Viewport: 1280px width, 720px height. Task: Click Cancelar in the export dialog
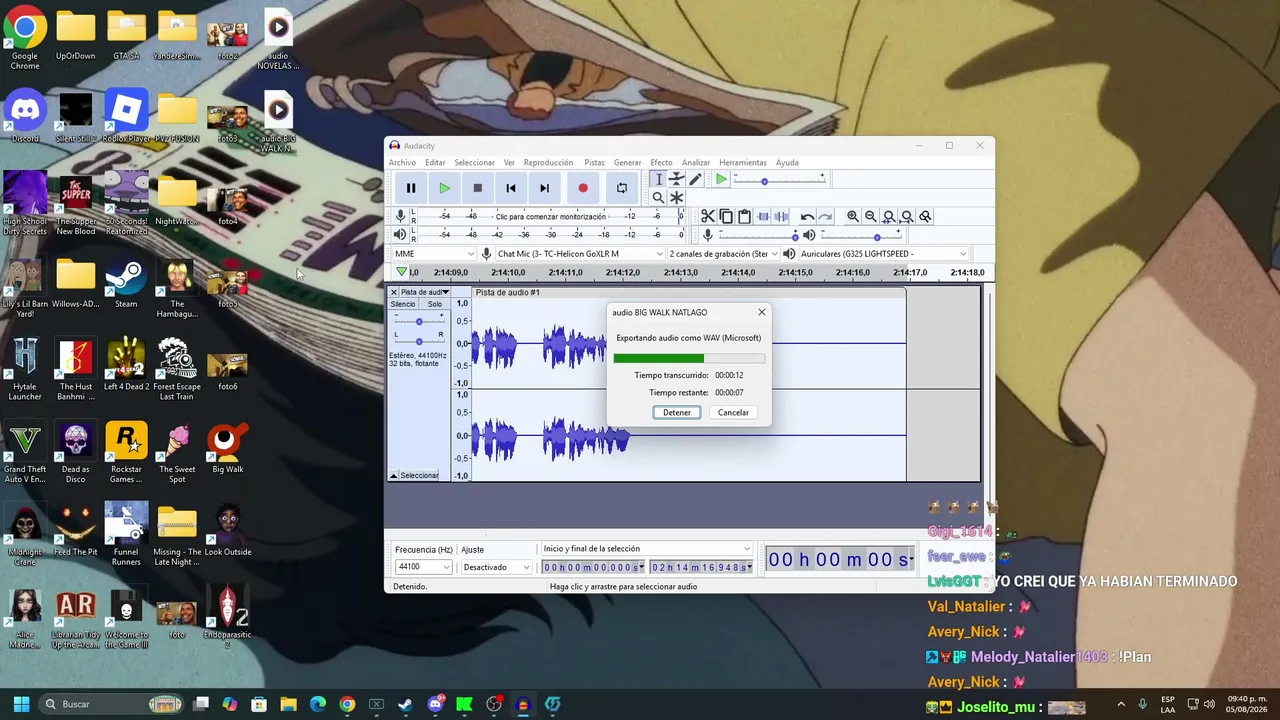[x=733, y=412]
